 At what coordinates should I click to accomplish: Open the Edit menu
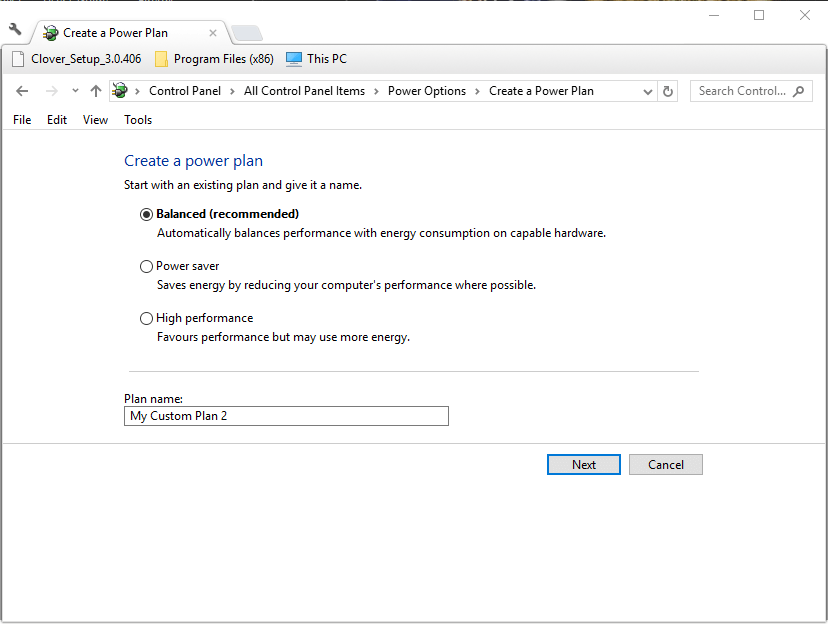[57, 120]
